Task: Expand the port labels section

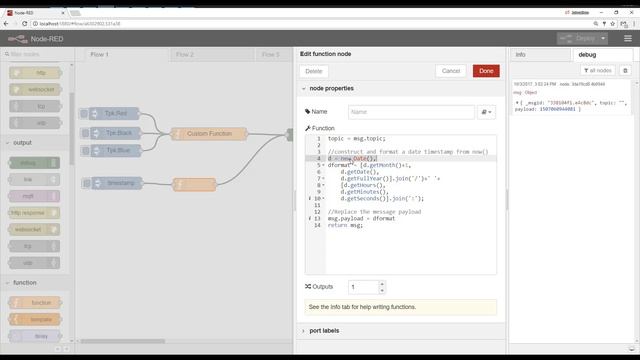Action: 320,331
